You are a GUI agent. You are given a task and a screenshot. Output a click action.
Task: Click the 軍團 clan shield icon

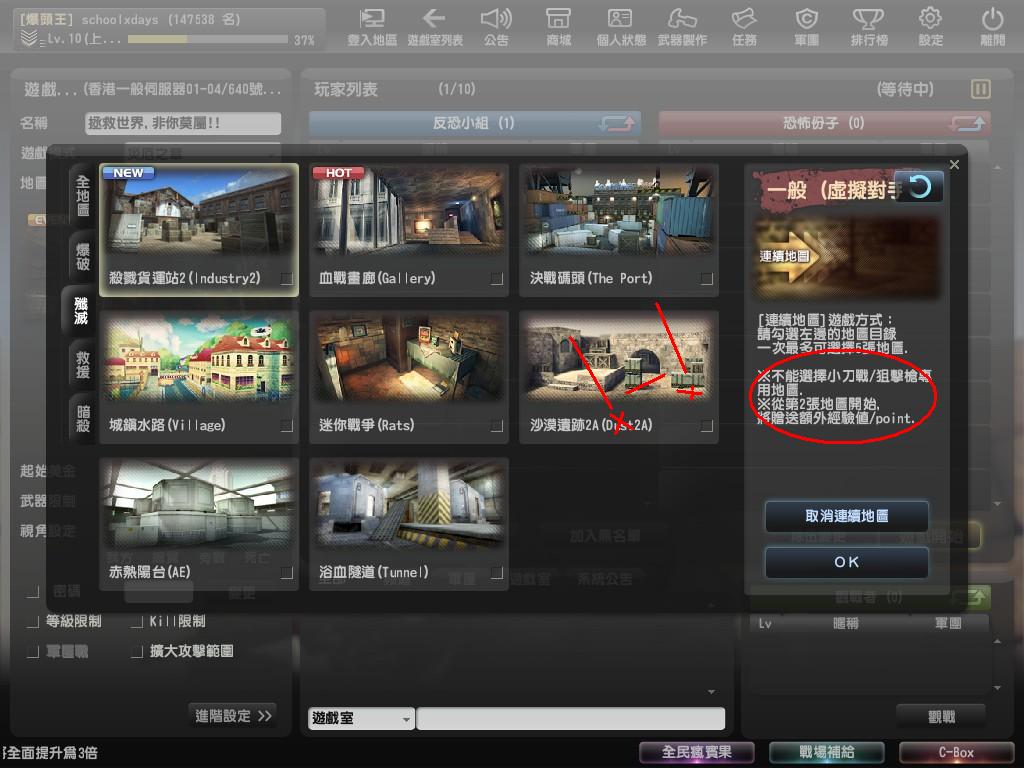pos(806,27)
